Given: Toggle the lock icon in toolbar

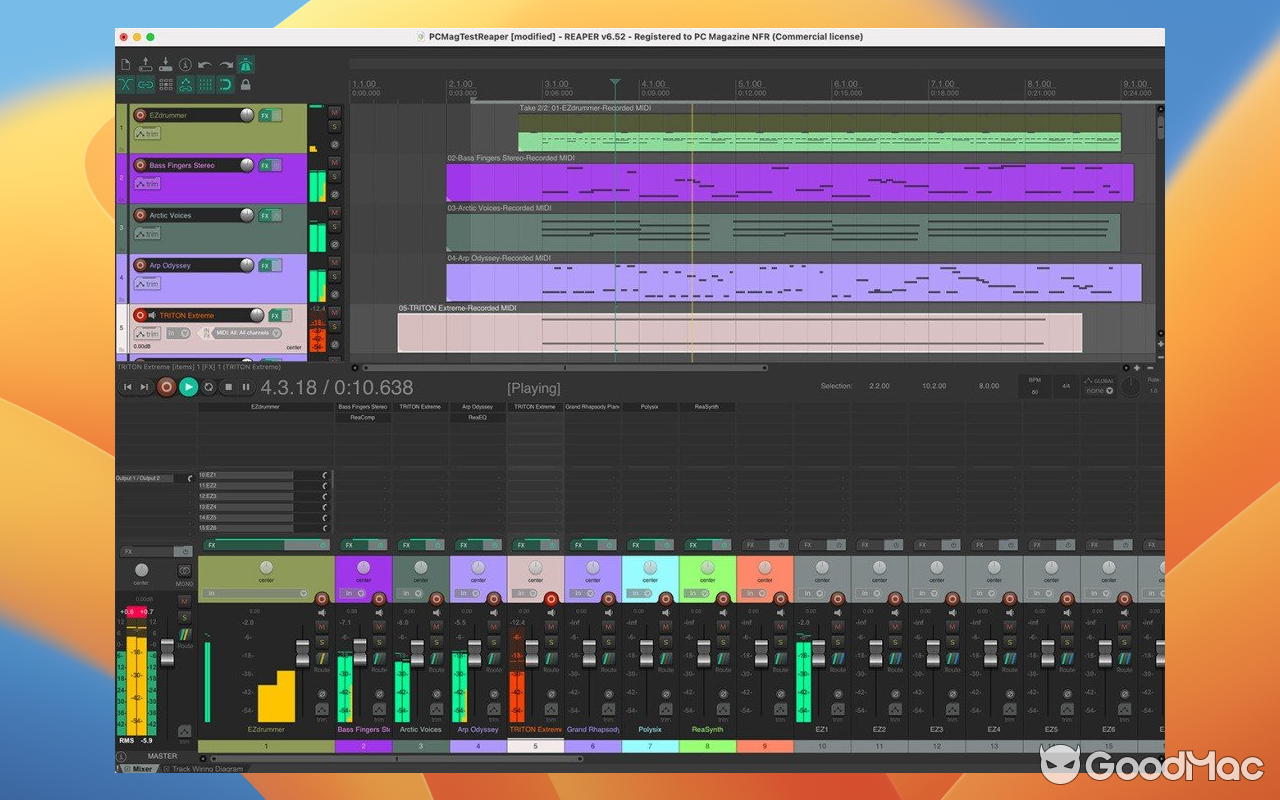Looking at the screenshot, I should (245, 85).
